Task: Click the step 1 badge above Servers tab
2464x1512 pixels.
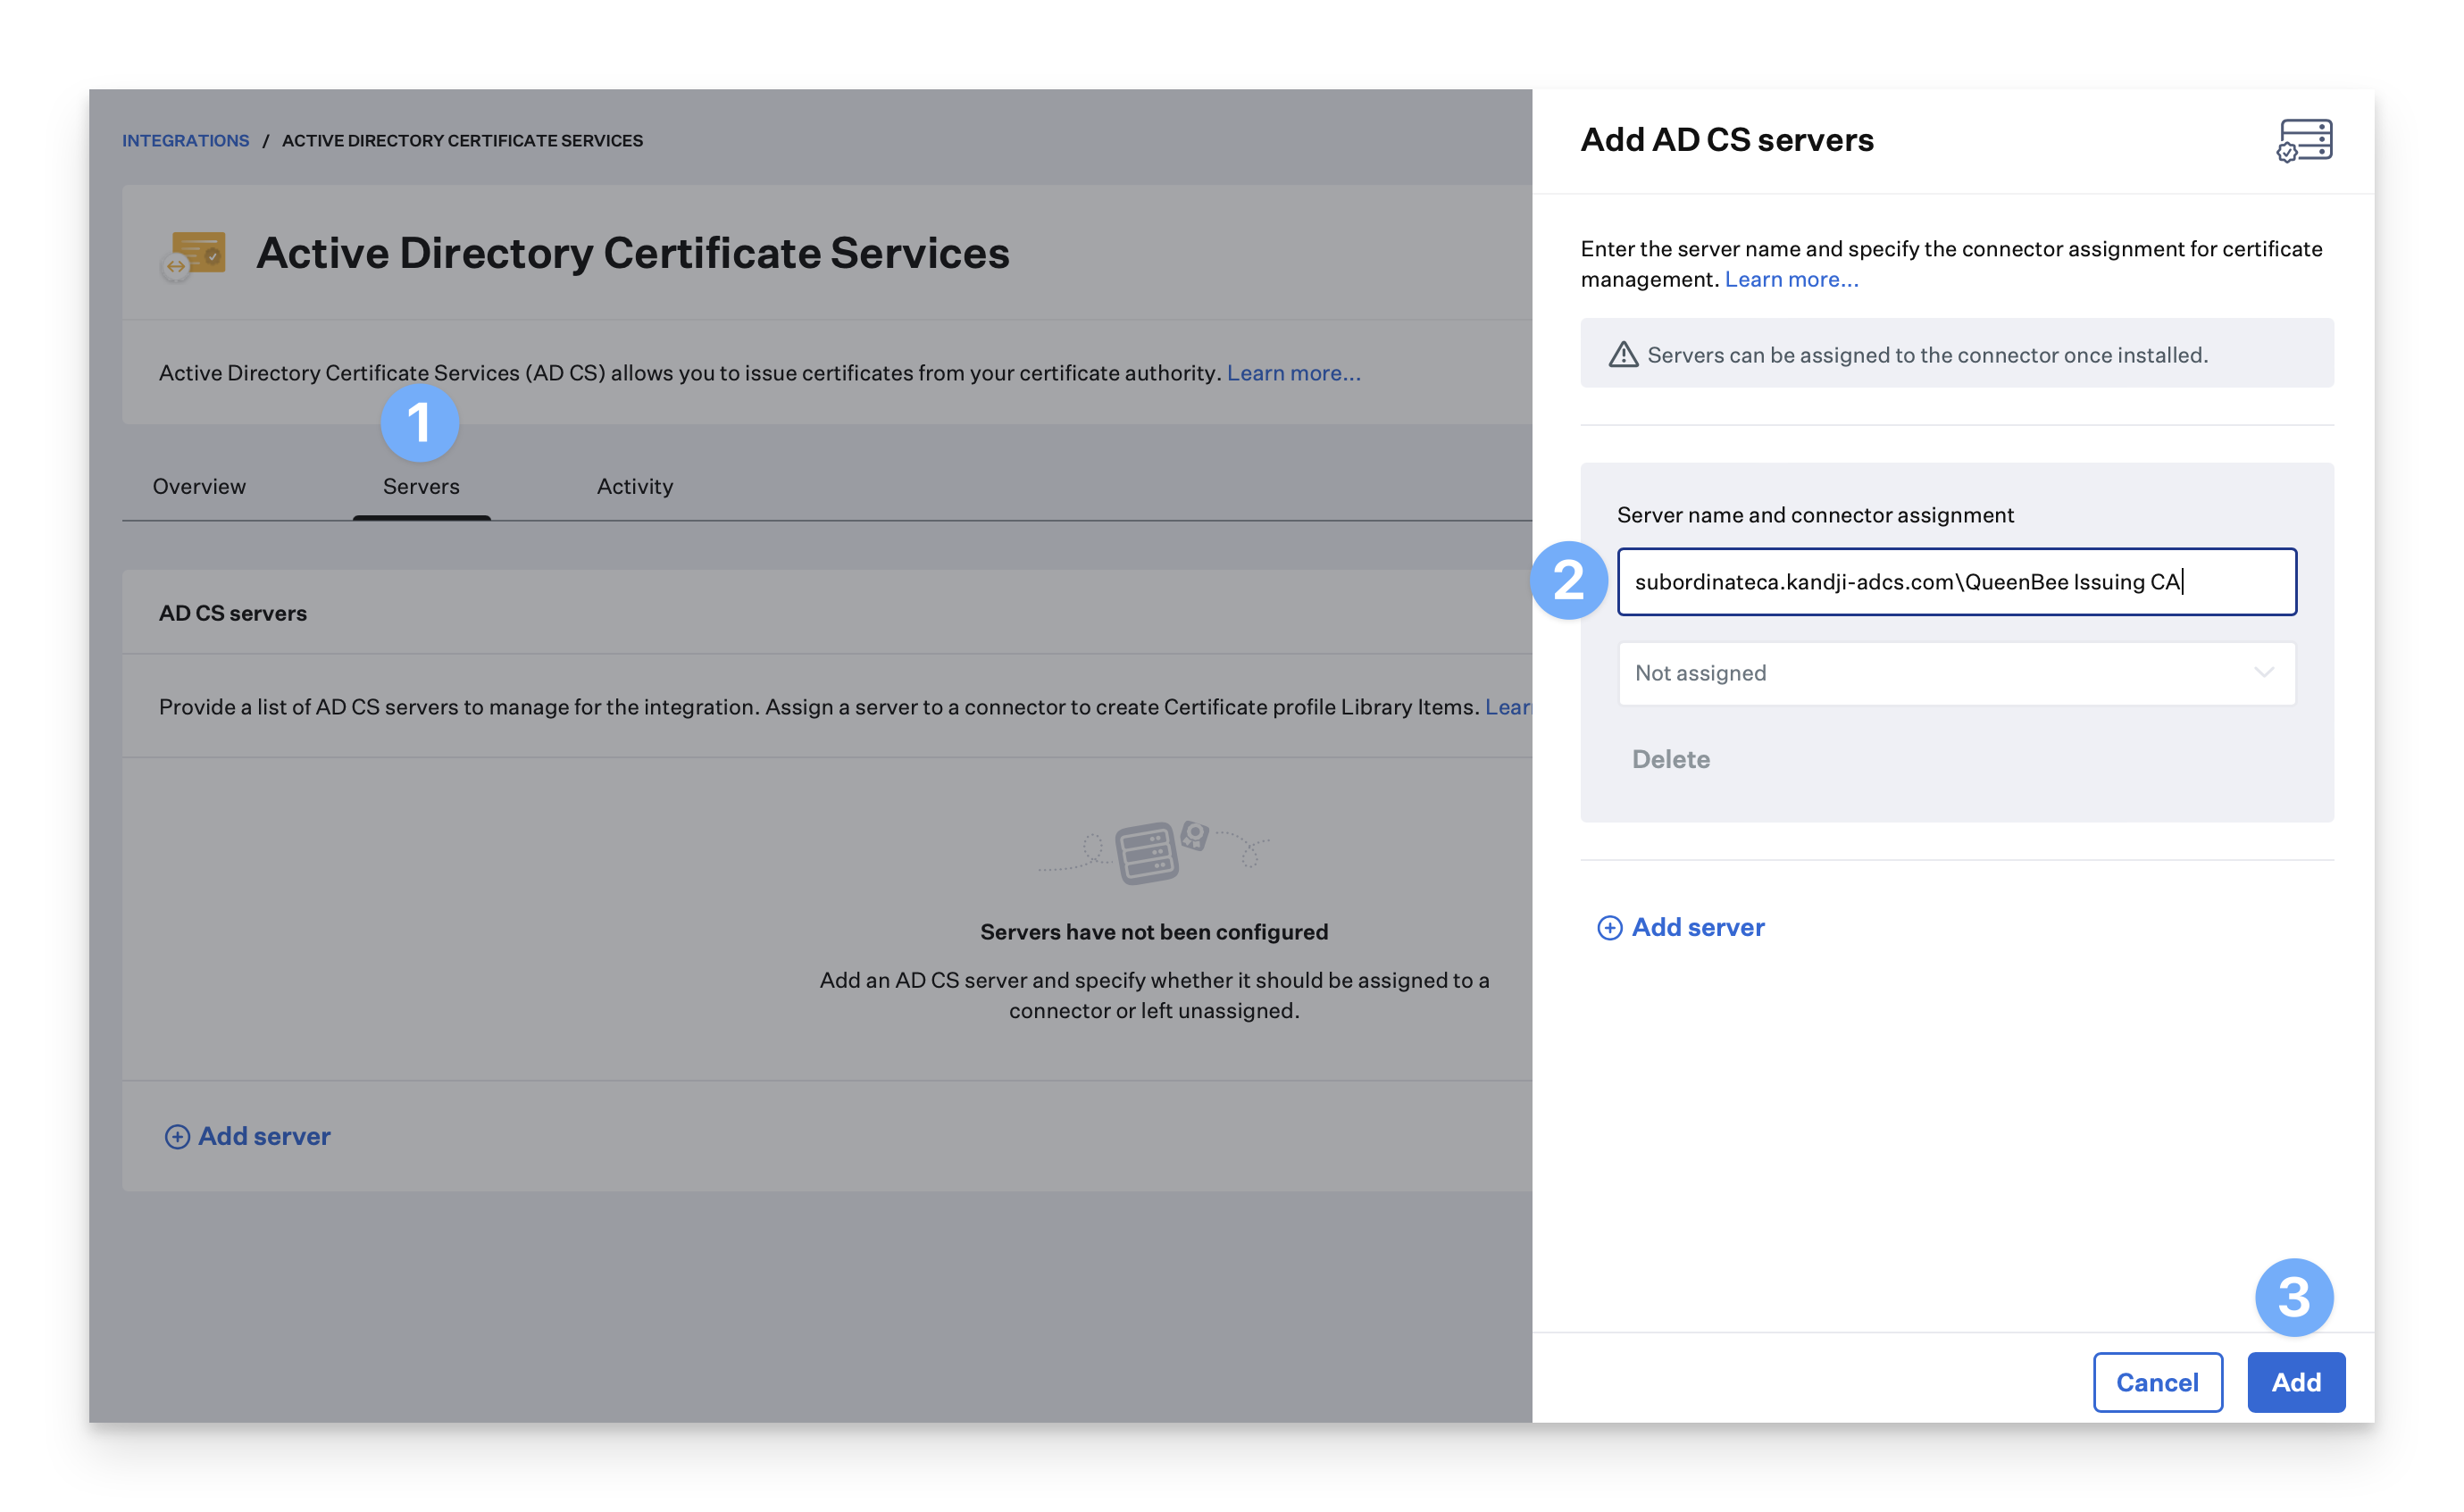Action: pos(419,422)
